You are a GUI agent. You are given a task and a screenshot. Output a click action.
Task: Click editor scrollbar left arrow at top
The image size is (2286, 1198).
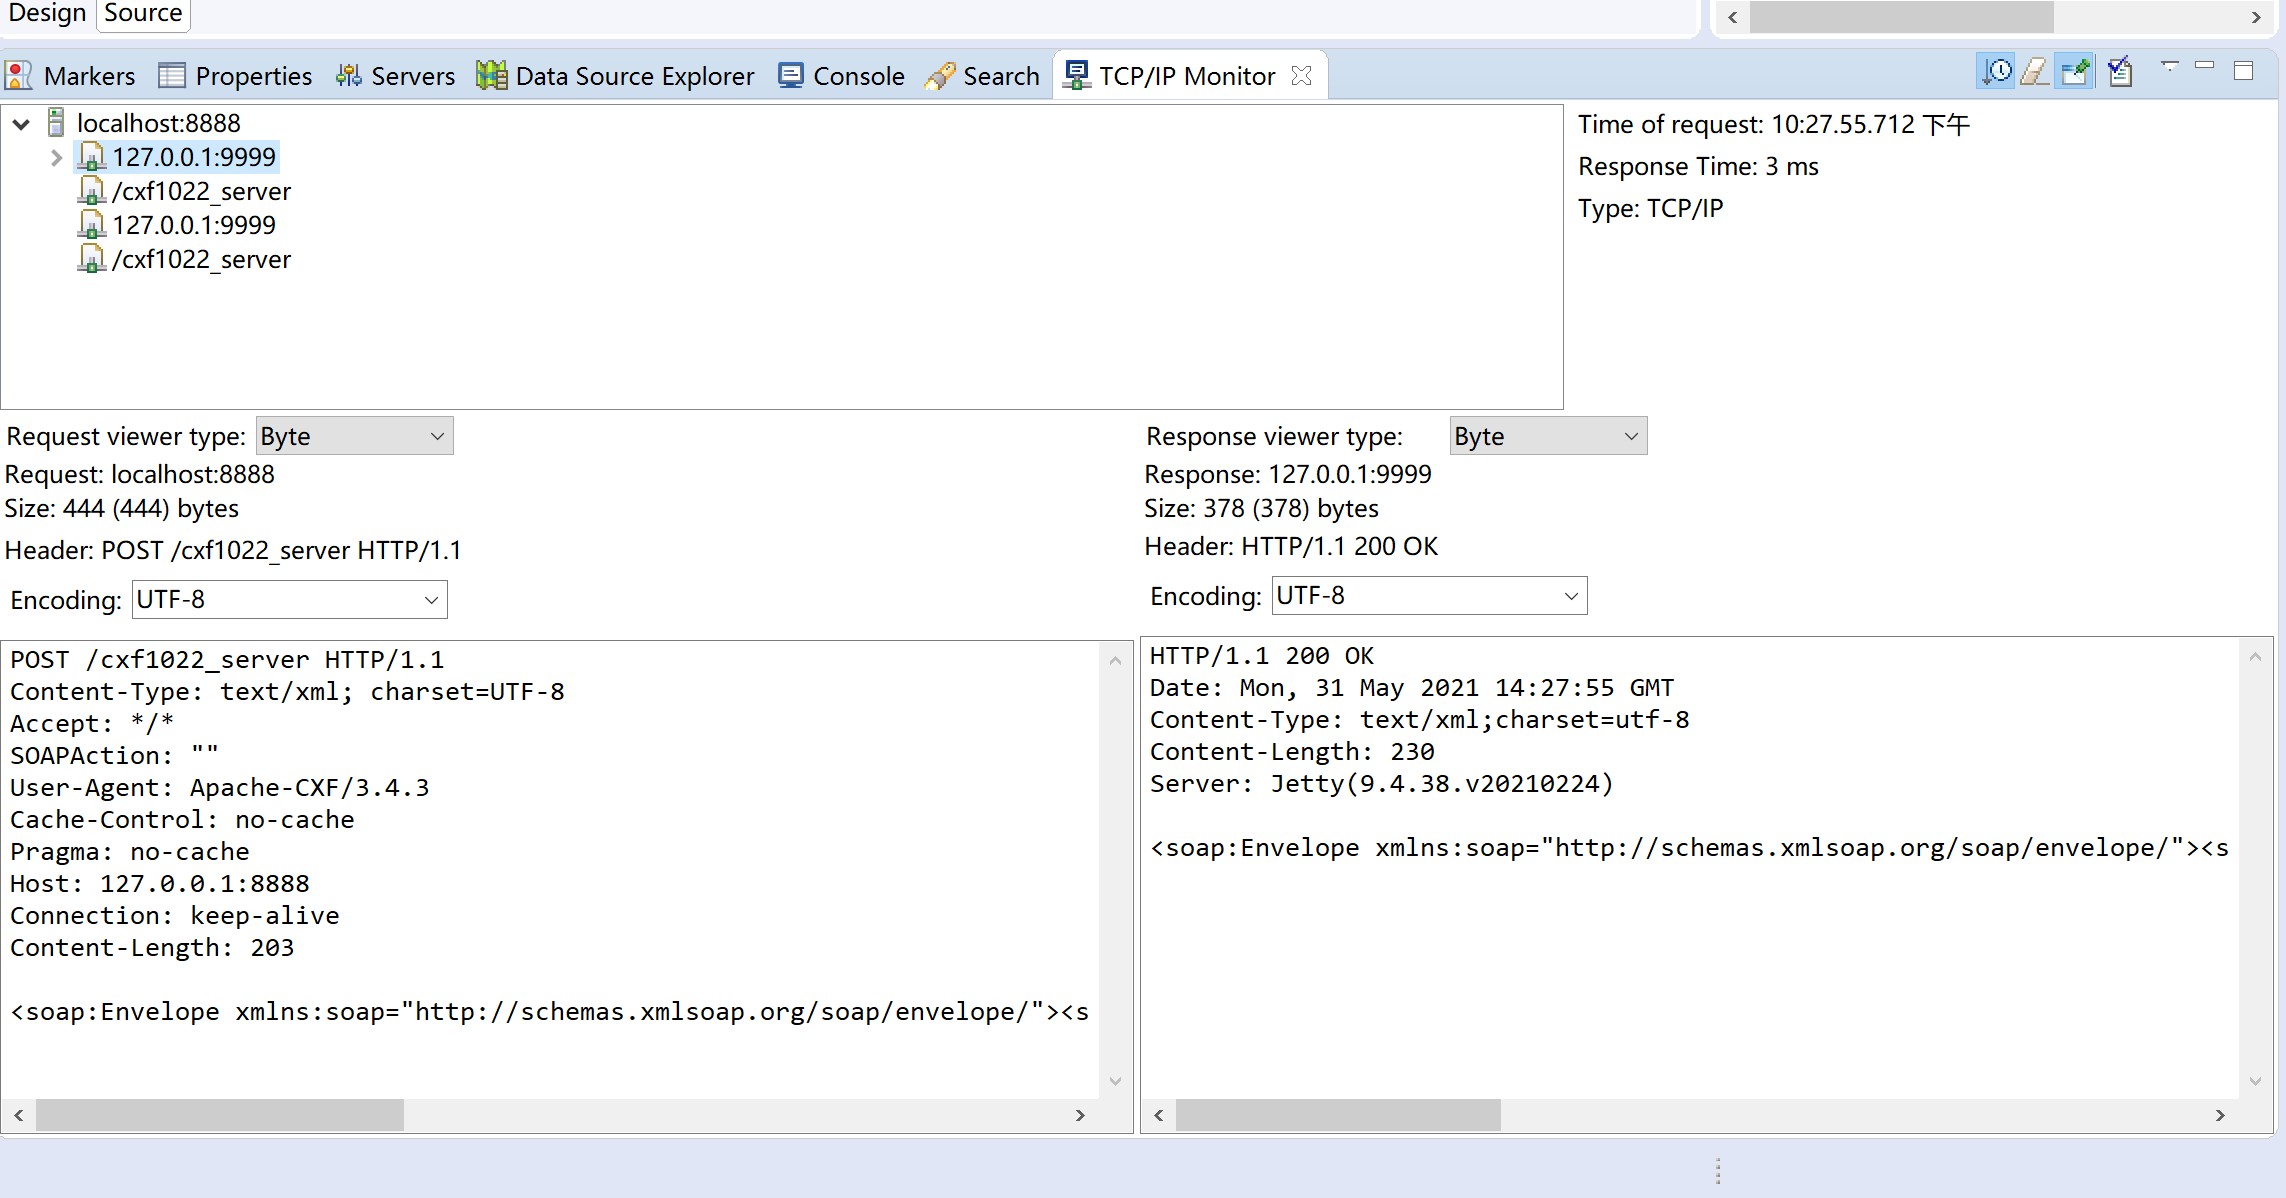click(1733, 17)
